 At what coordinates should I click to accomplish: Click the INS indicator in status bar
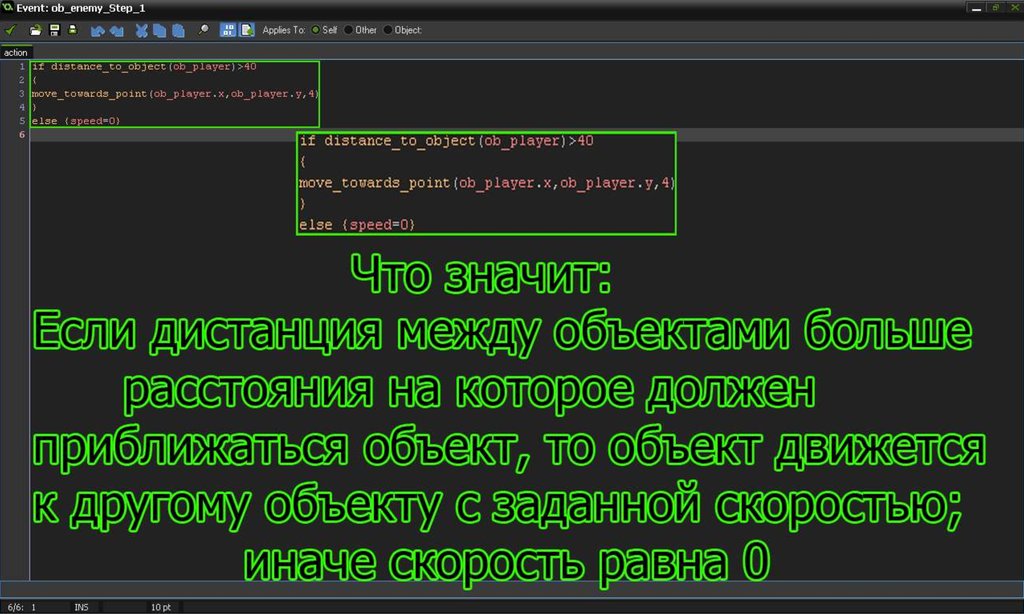[x=81, y=607]
